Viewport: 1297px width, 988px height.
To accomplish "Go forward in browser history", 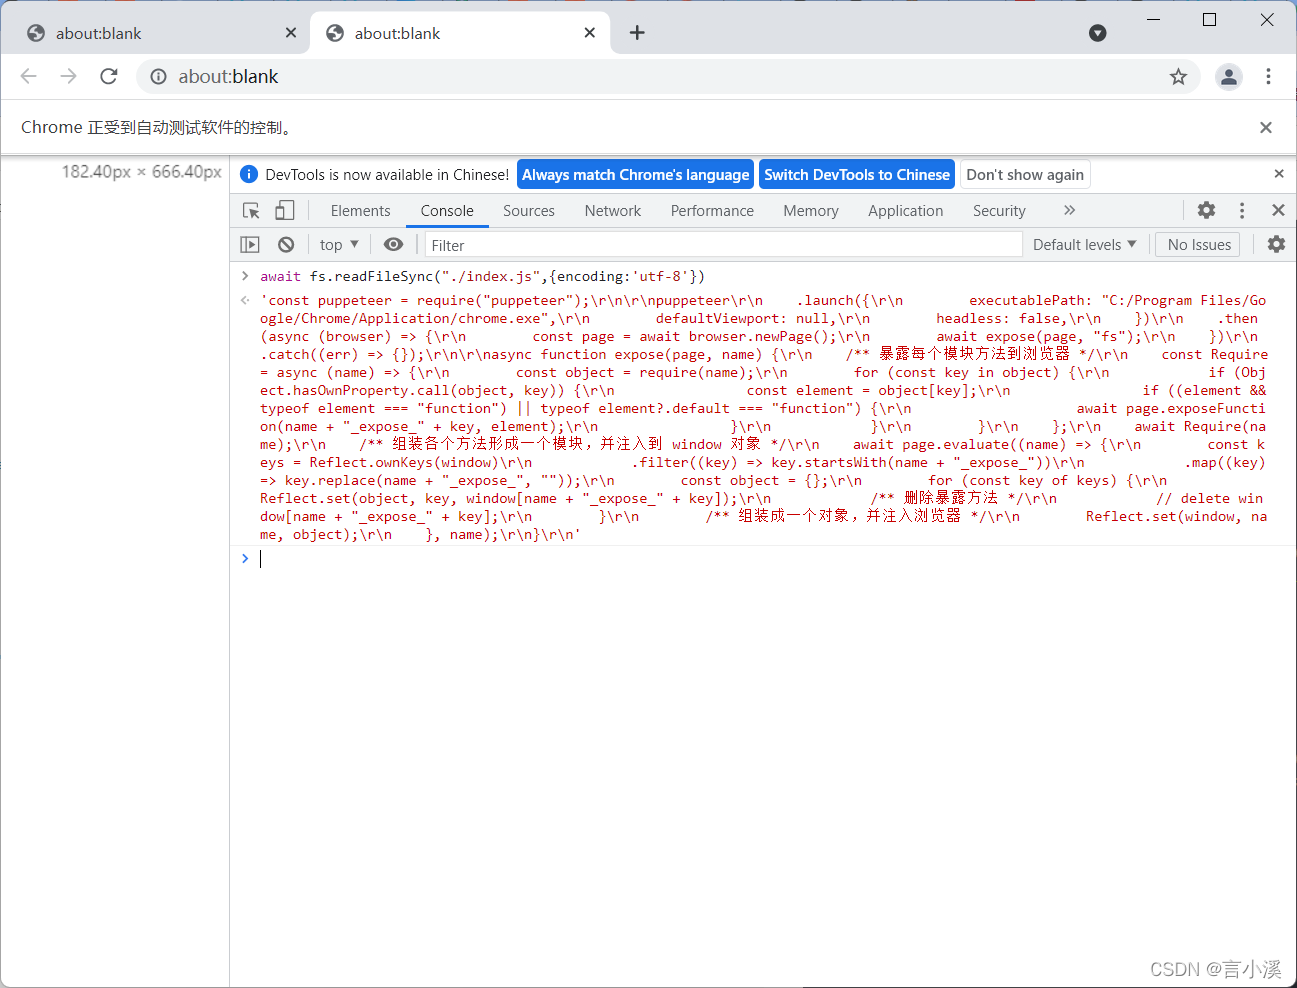I will pyautogui.click(x=68, y=76).
